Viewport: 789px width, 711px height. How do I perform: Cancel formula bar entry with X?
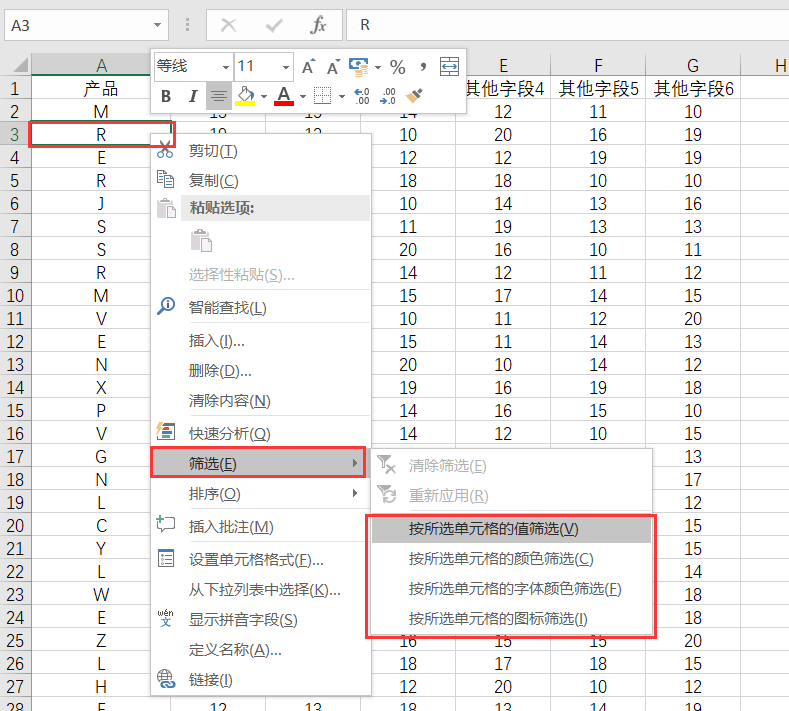(x=228, y=25)
